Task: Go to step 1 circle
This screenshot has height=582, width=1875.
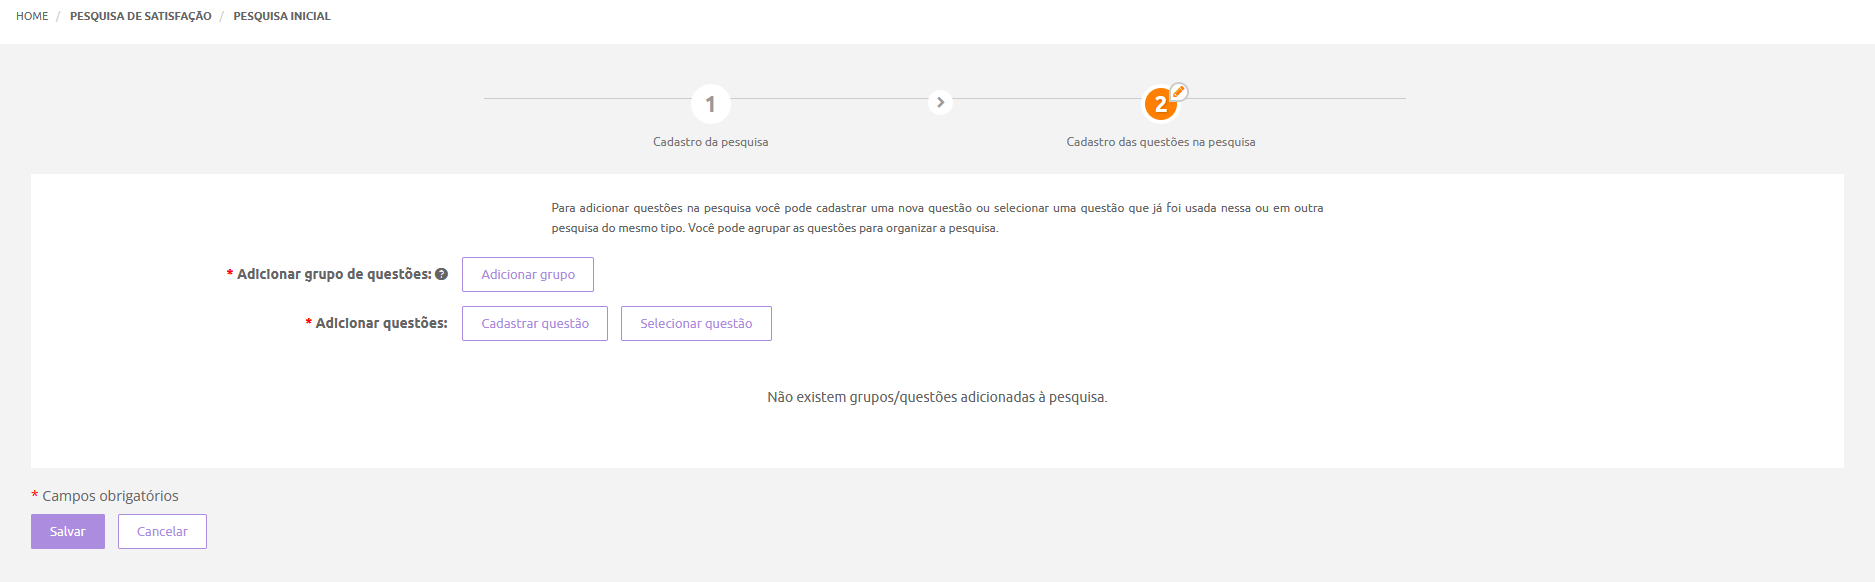Action: (x=710, y=104)
